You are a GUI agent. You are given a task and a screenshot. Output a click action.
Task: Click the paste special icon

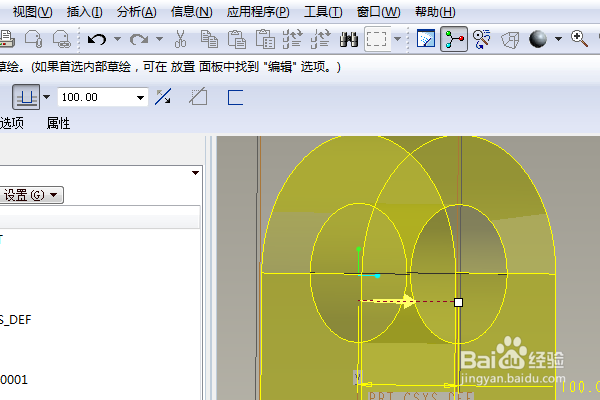[x=265, y=39]
